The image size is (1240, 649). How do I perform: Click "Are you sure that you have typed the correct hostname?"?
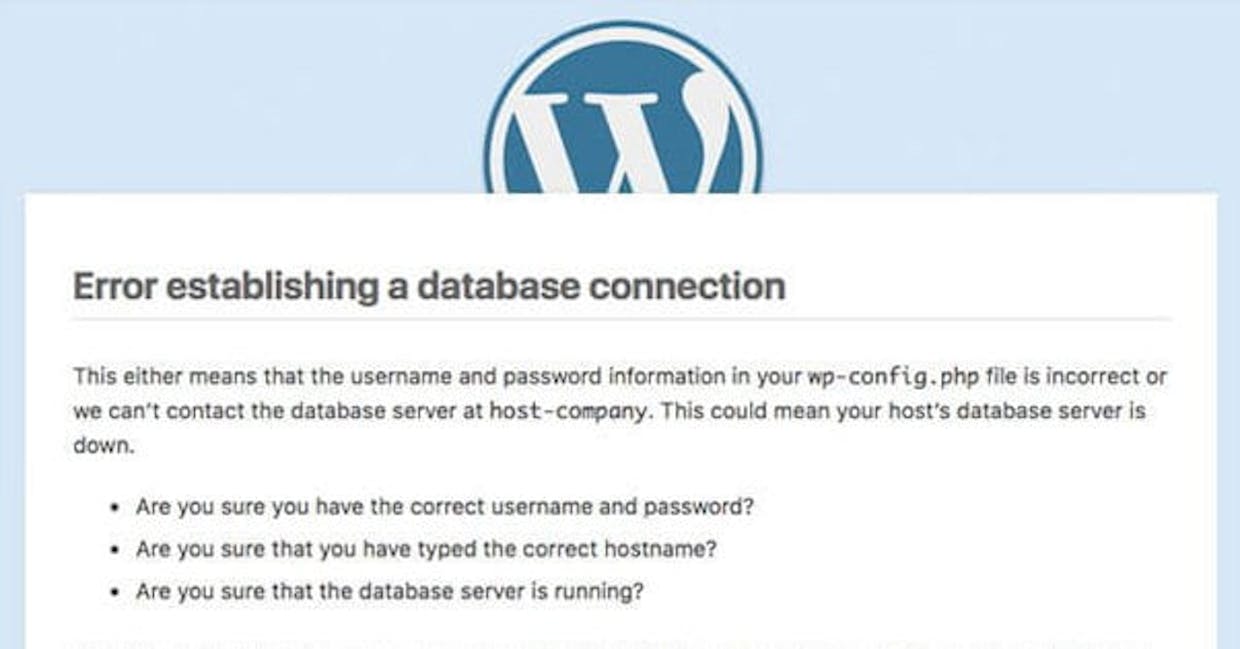(x=427, y=549)
